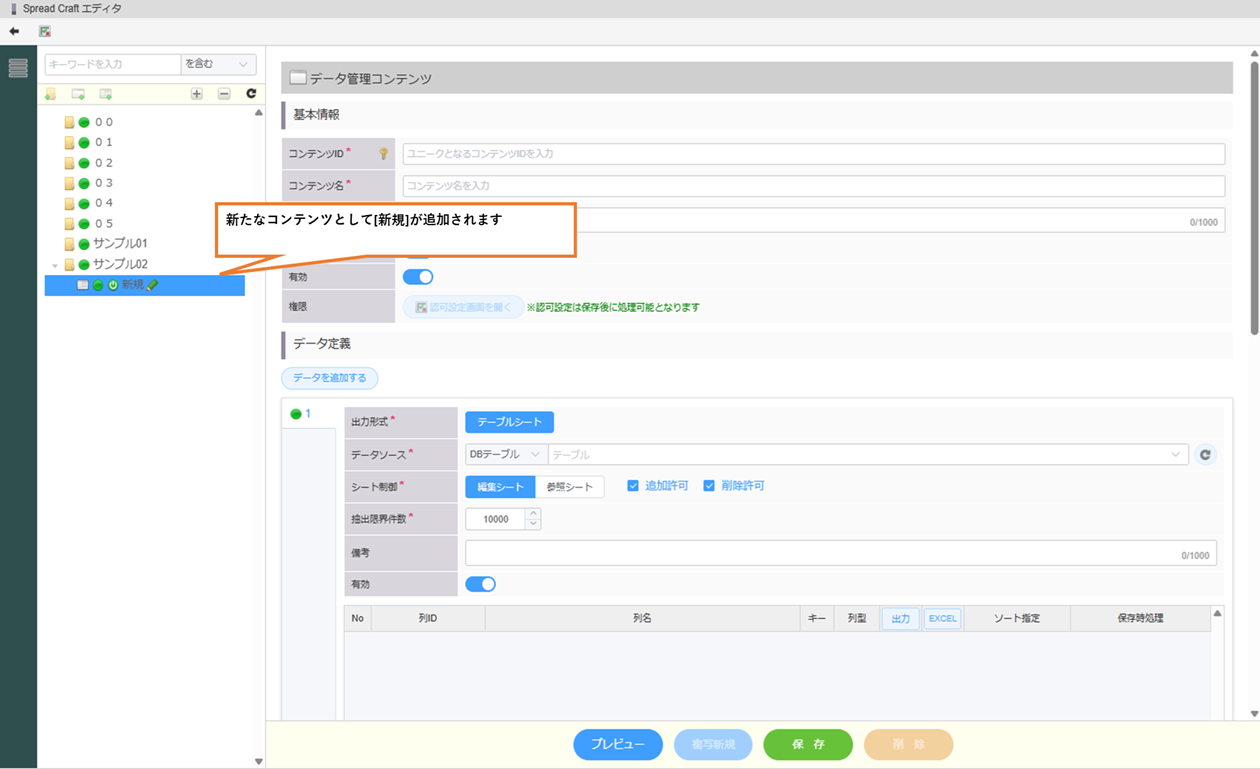Select data definition tab 1
This screenshot has width=1260, height=769.
point(302,414)
